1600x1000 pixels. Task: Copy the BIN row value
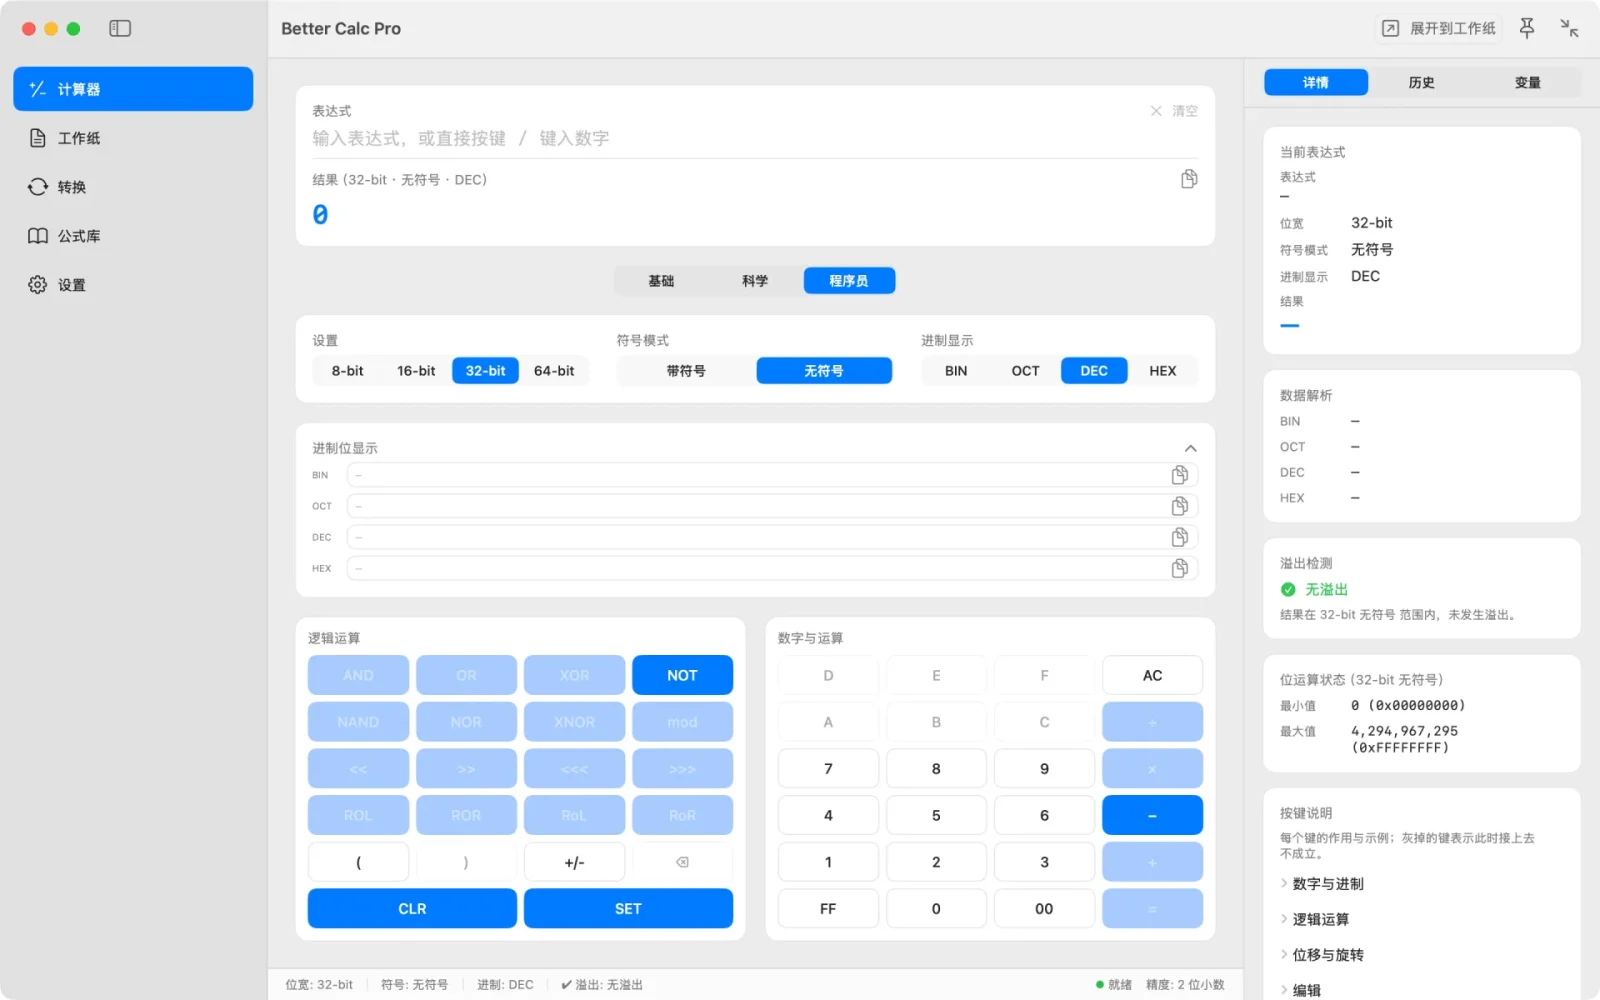tap(1180, 475)
